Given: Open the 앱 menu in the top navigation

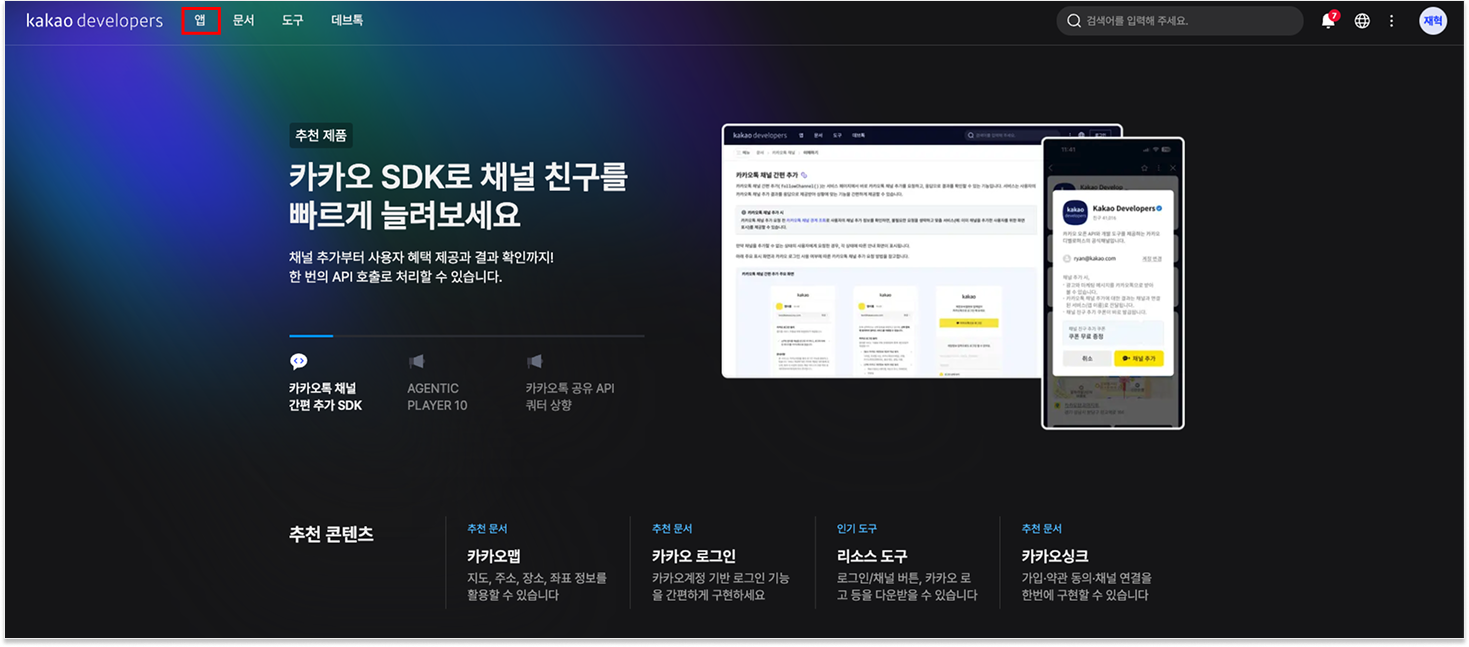Looking at the screenshot, I should tap(201, 20).
